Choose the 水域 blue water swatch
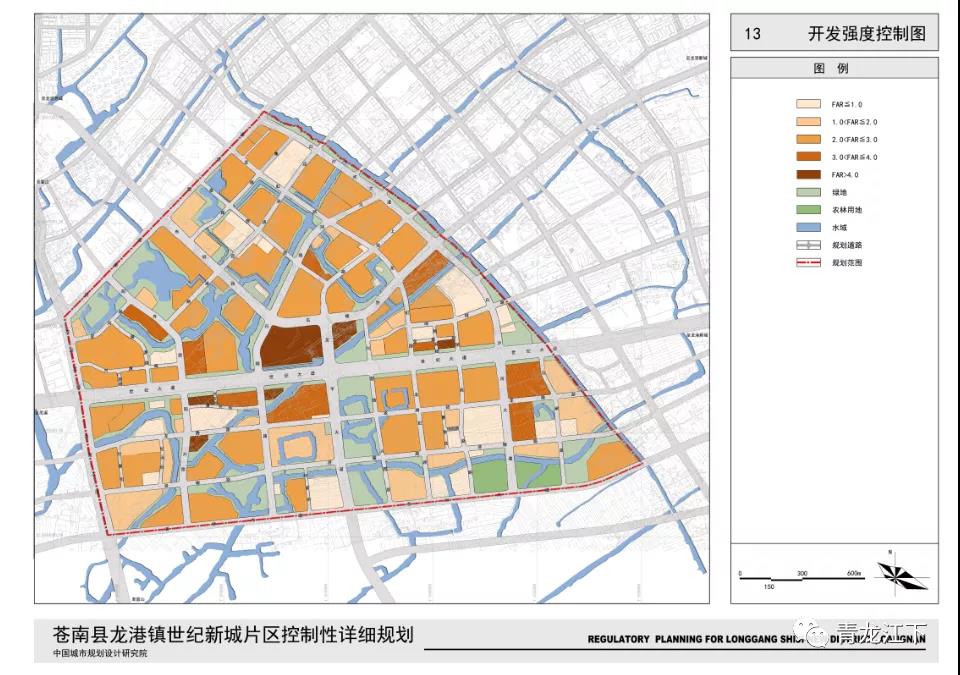Viewport: 960px width, 675px height. coord(807,228)
